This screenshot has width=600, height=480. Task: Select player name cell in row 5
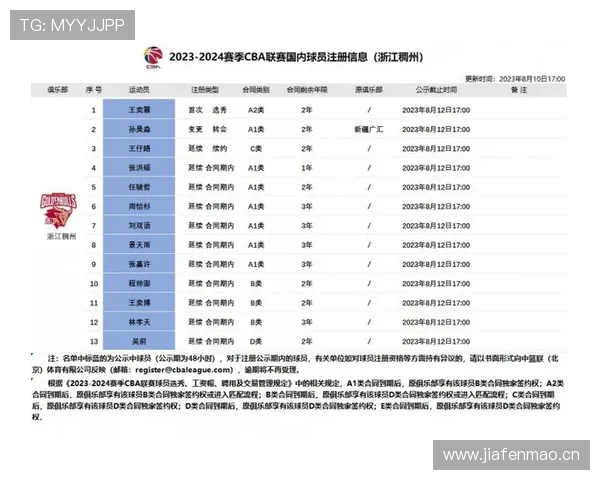pyautogui.click(x=139, y=186)
